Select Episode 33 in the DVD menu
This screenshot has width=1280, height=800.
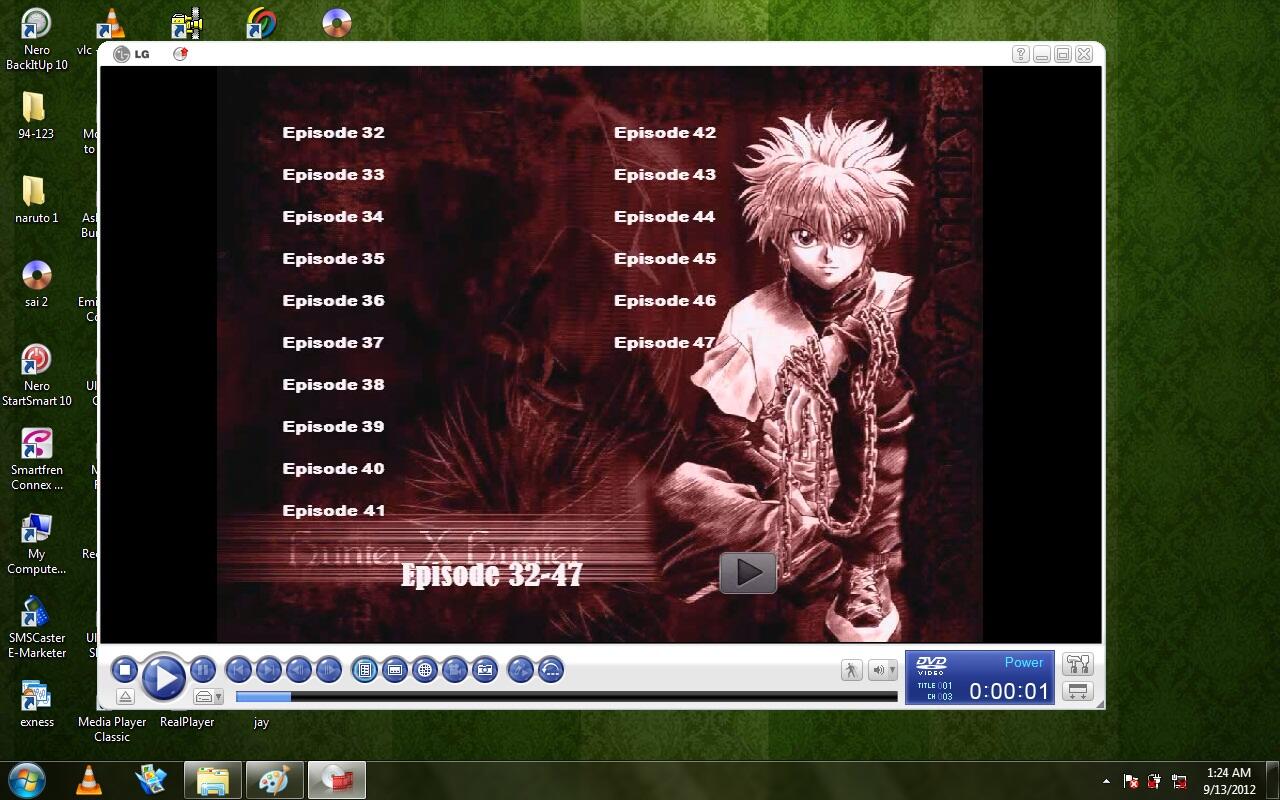point(333,174)
